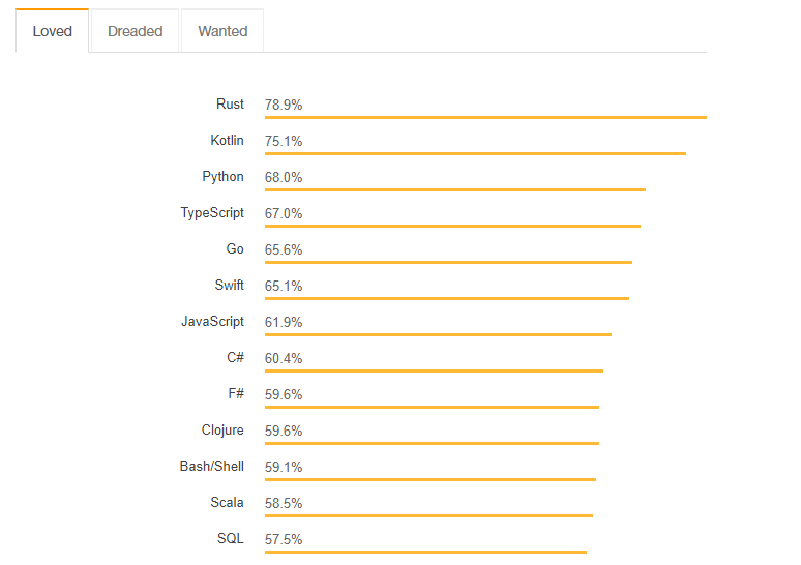Click the TypeScript 67.0% percentage

[x=284, y=214]
